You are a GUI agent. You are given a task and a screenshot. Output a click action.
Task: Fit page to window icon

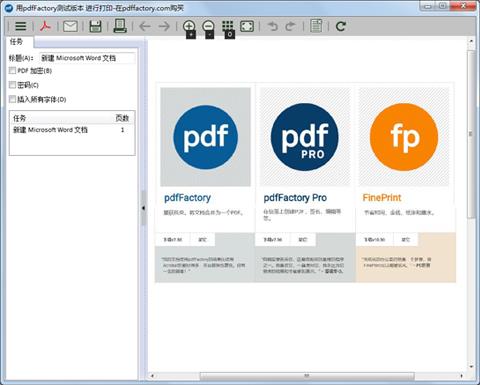[x=247, y=26]
